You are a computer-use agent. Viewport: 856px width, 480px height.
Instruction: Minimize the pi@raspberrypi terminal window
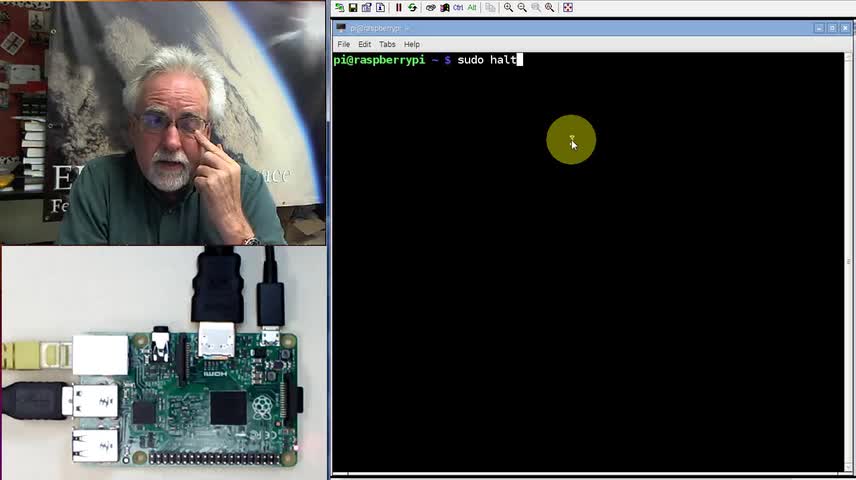(819, 28)
